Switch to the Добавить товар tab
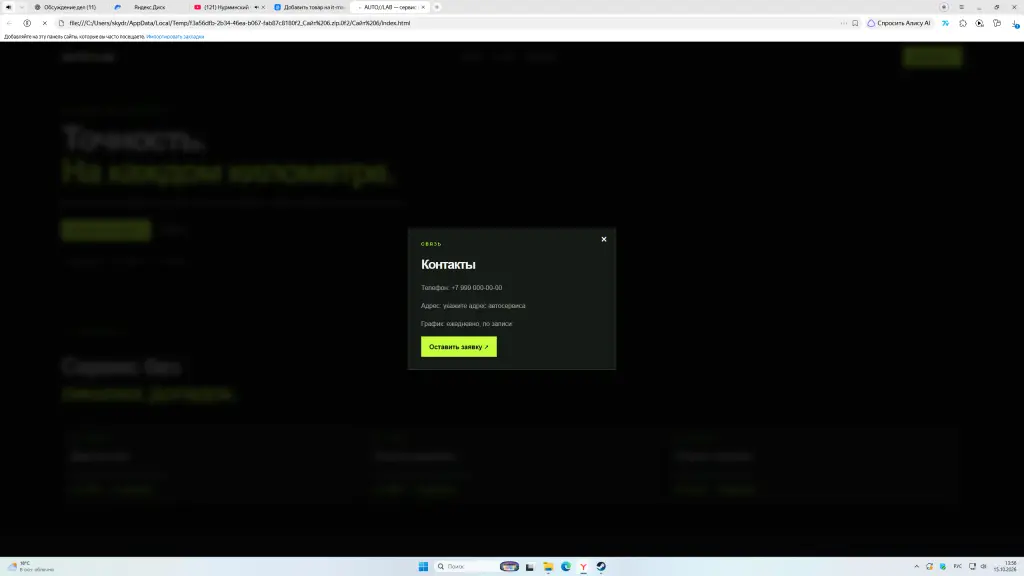 pyautogui.click(x=310, y=7)
